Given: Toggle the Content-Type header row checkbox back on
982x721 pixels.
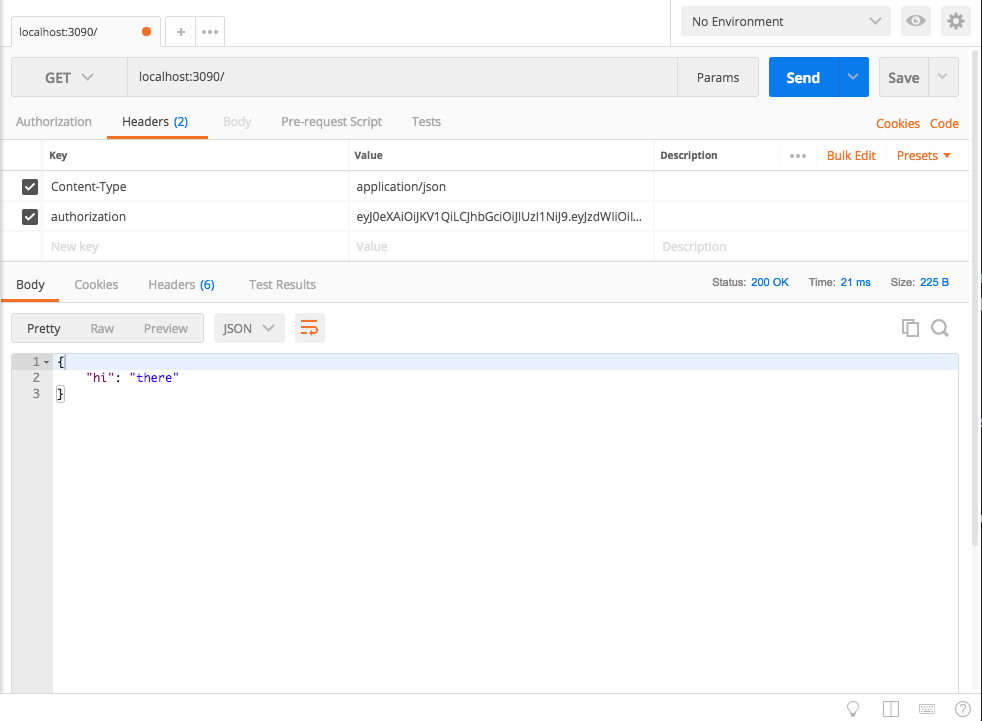Looking at the screenshot, I should pos(29,186).
